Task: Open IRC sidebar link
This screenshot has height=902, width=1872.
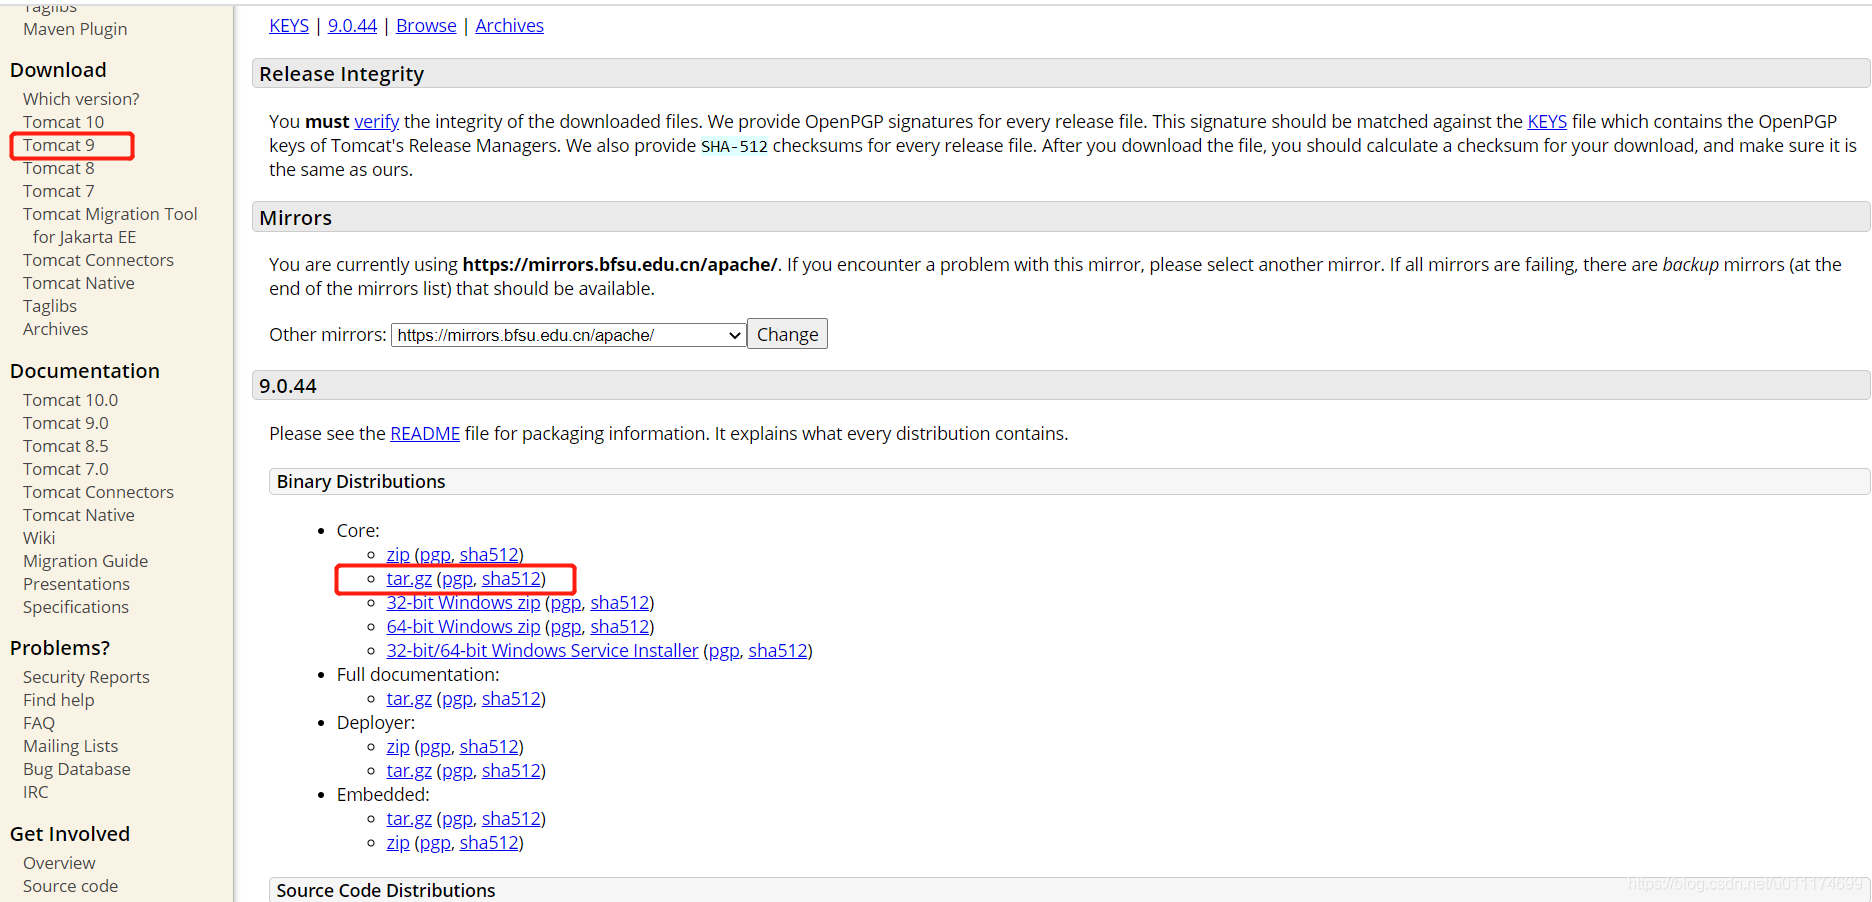Action: [35, 792]
